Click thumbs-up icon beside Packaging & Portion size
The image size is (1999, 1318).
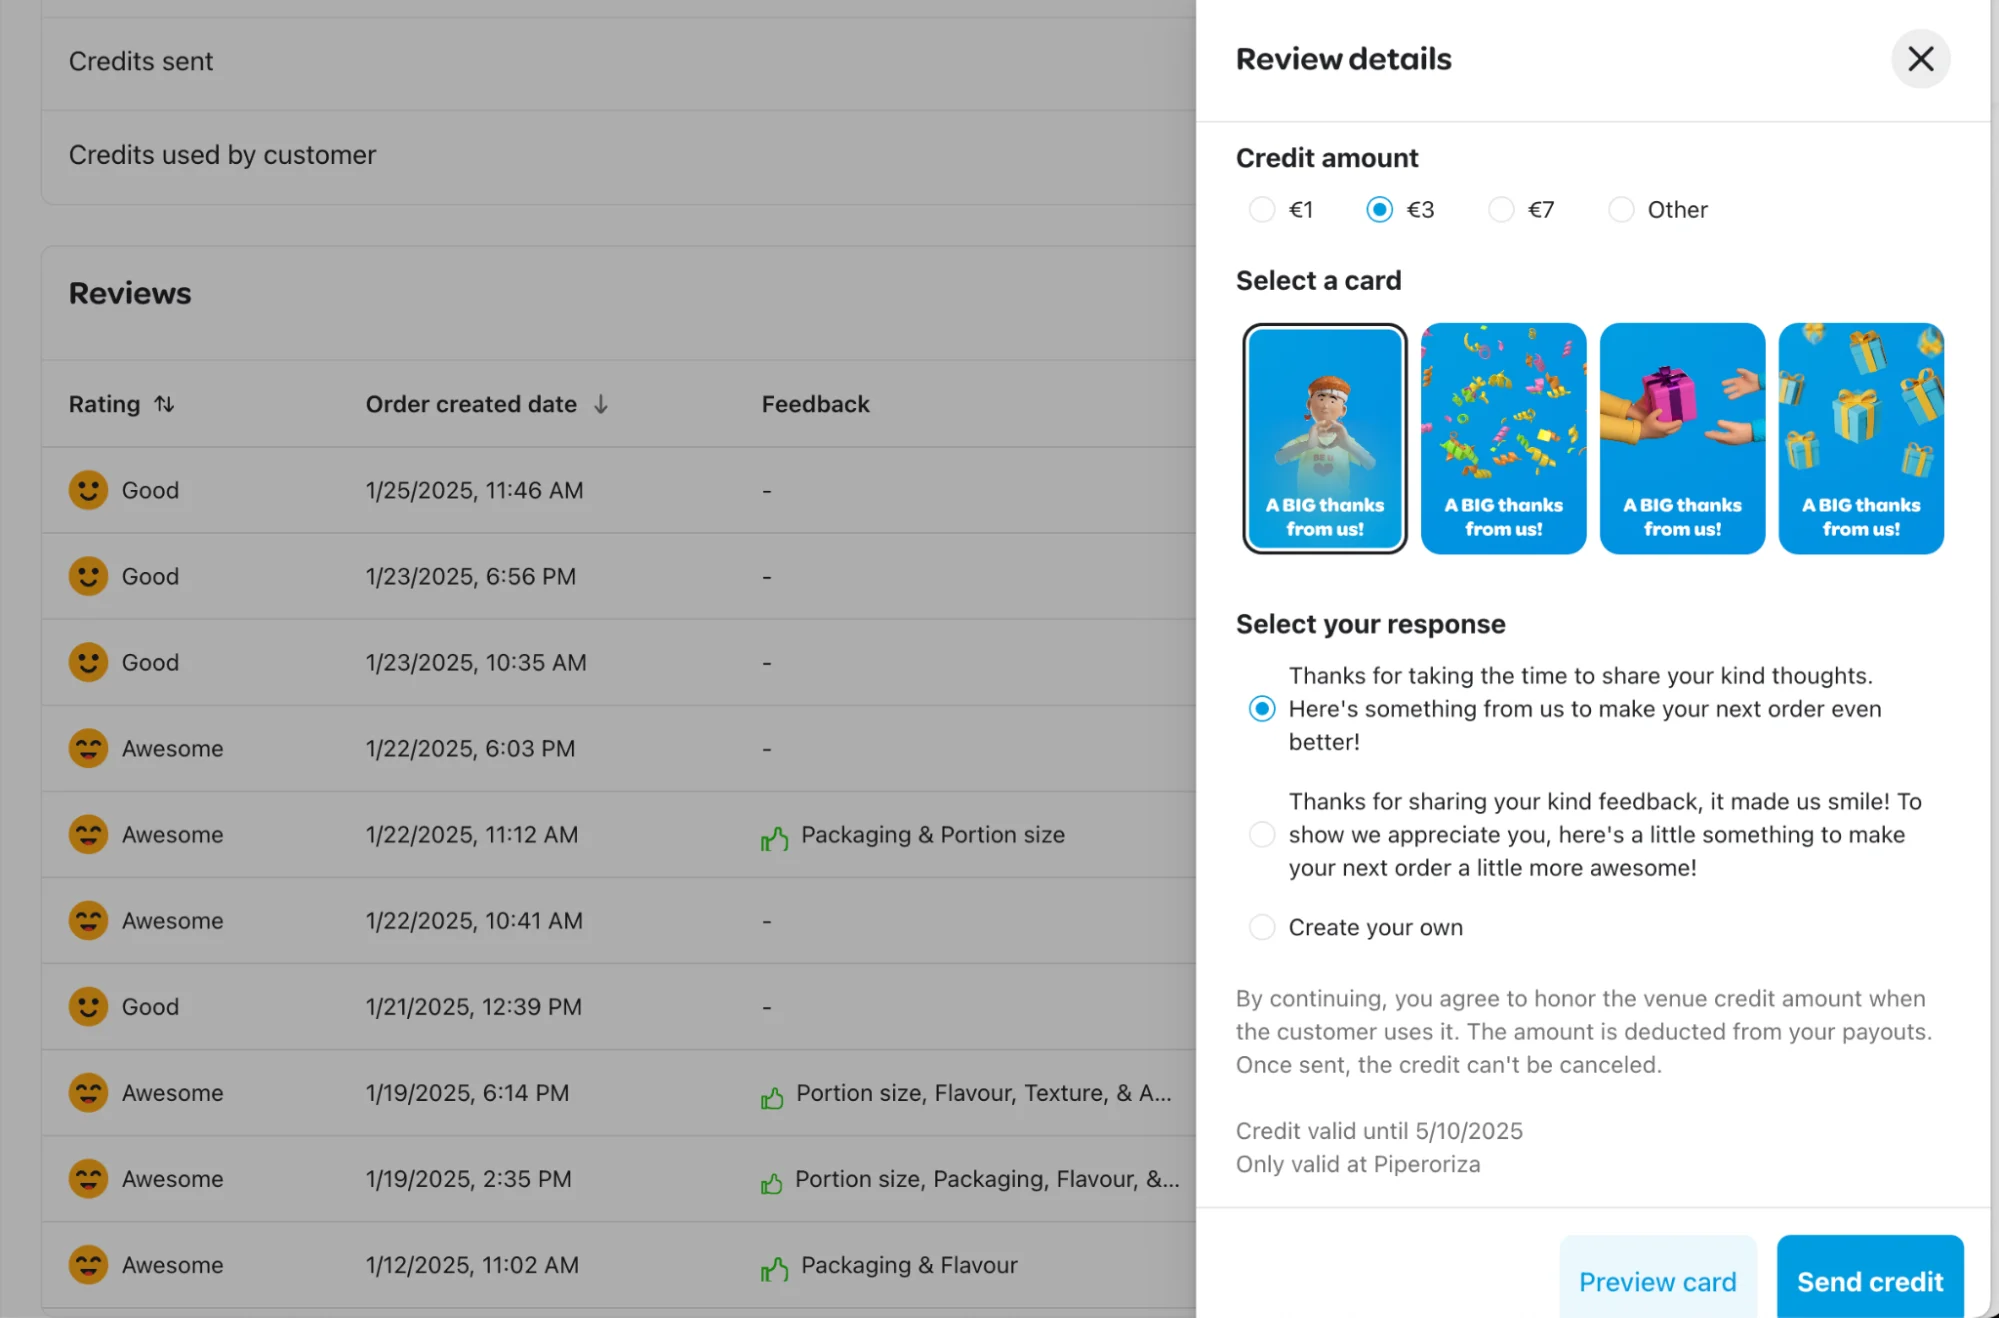[x=774, y=837]
